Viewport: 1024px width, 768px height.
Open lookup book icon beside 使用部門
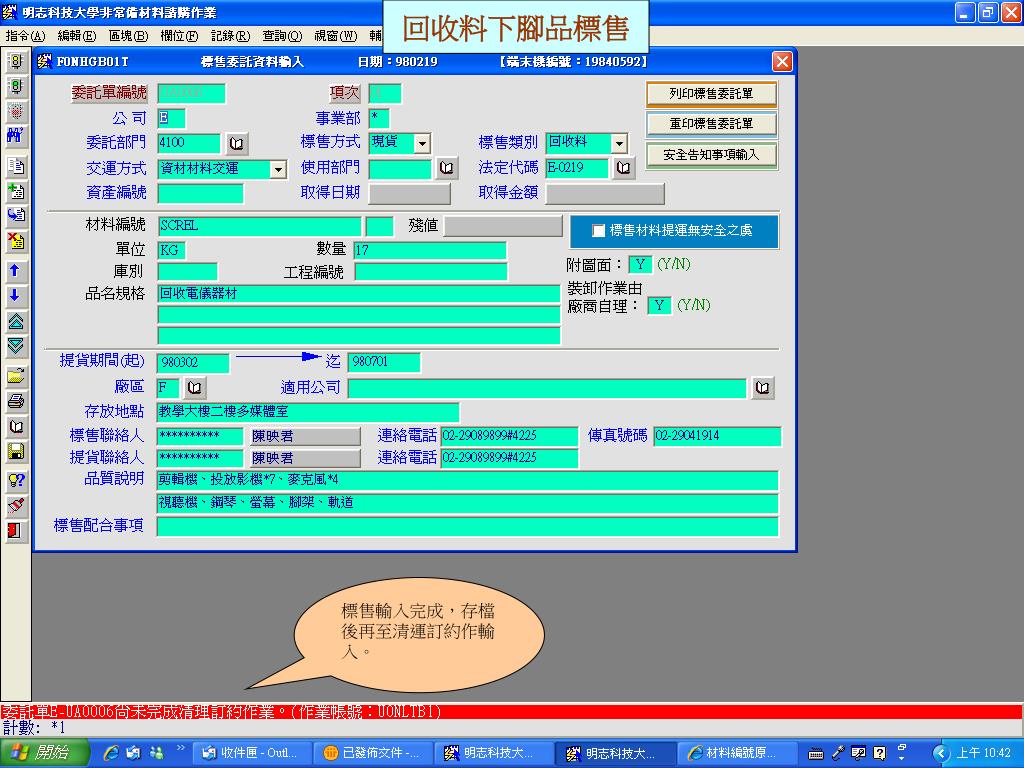tap(447, 168)
